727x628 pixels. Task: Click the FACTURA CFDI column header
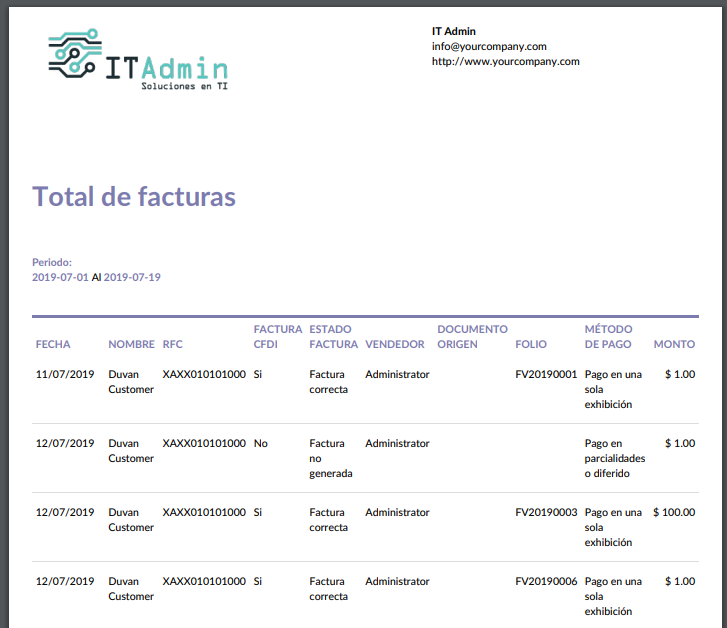[277, 336]
